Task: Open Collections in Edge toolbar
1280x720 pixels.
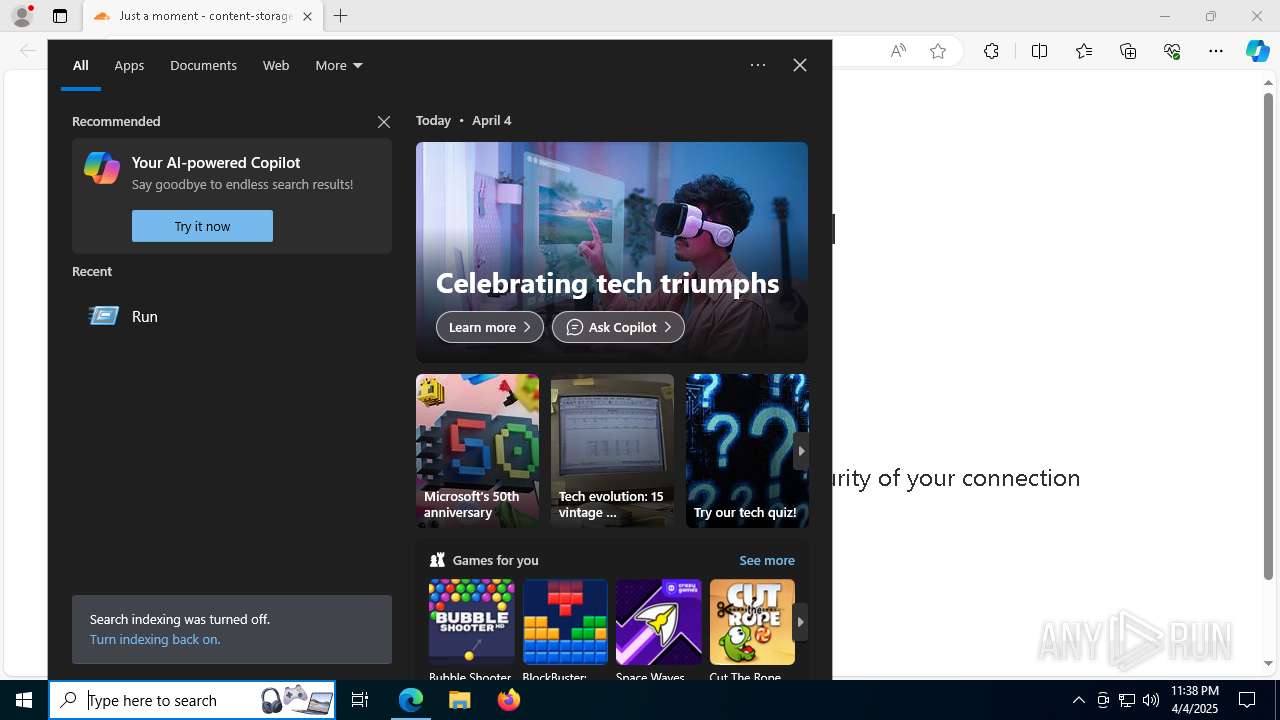Action: pos(1128,51)
